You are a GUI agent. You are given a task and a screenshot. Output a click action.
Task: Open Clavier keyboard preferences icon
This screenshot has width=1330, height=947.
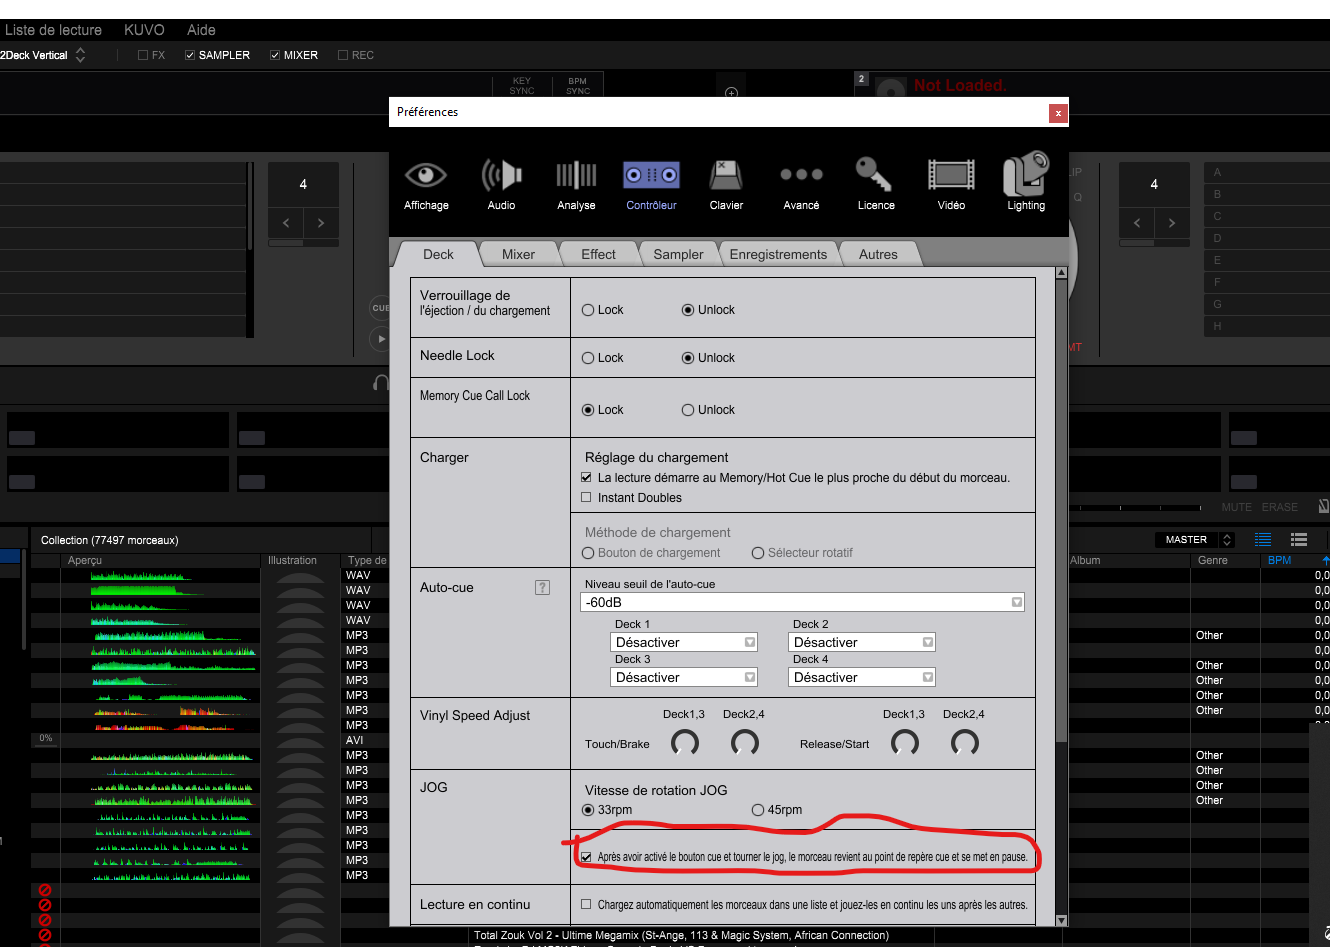[726, 177]
